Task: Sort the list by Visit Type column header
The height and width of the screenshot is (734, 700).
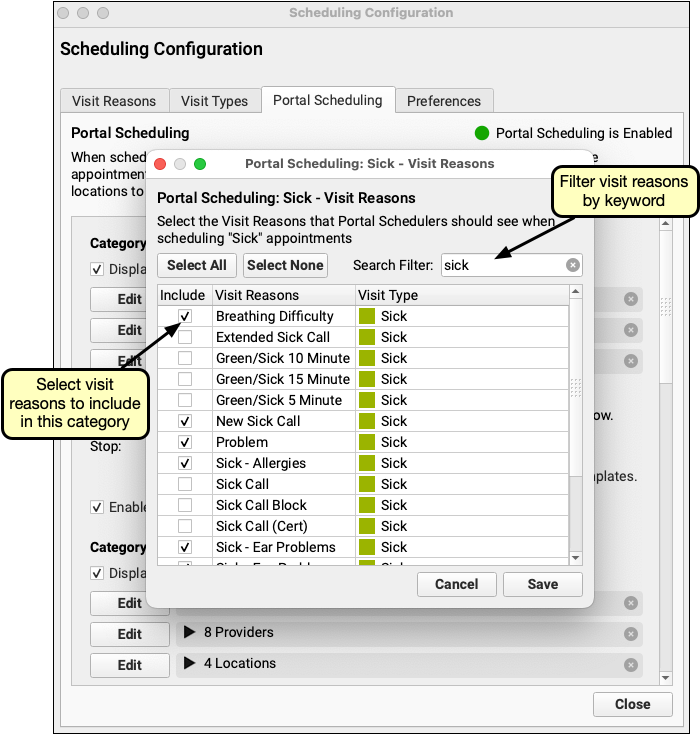Action: [460, 295]
